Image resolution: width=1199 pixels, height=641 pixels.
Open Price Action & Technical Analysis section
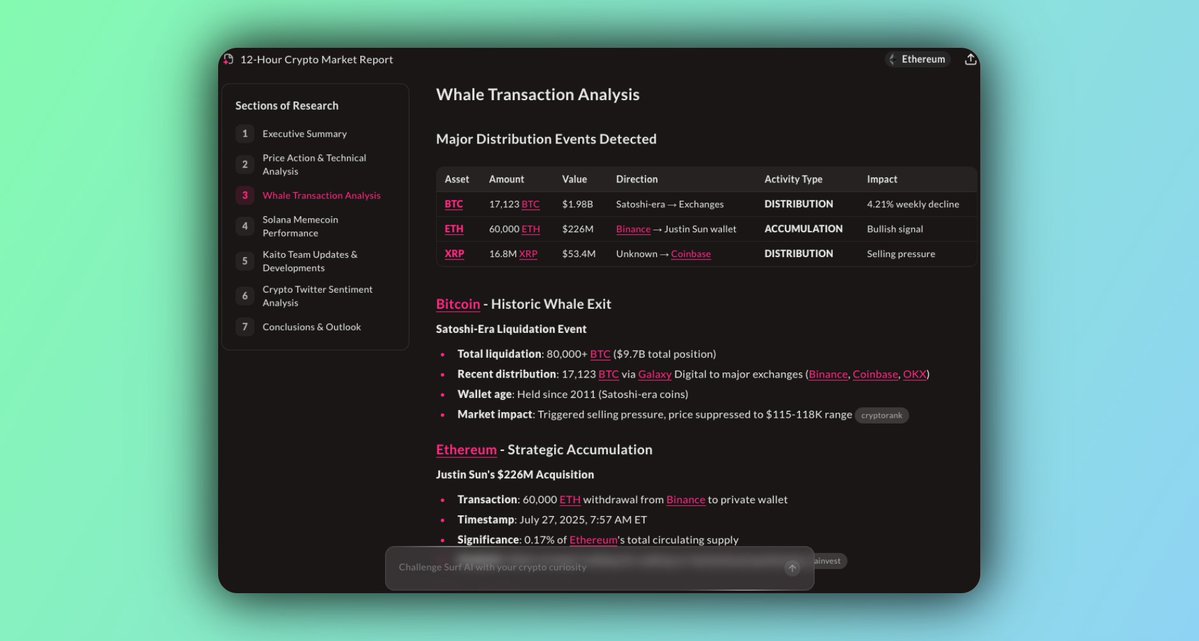pyautogui.click(x=314, y=164)
